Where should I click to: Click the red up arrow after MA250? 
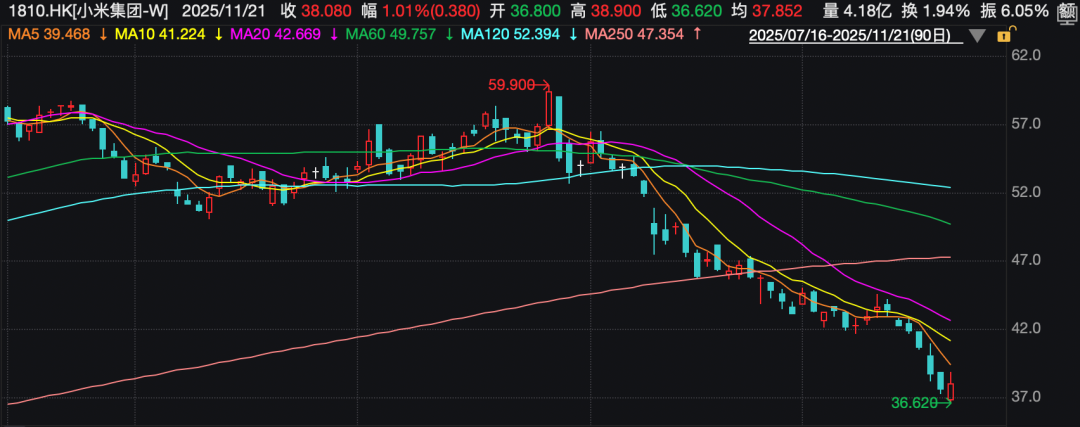coord(695,35)
